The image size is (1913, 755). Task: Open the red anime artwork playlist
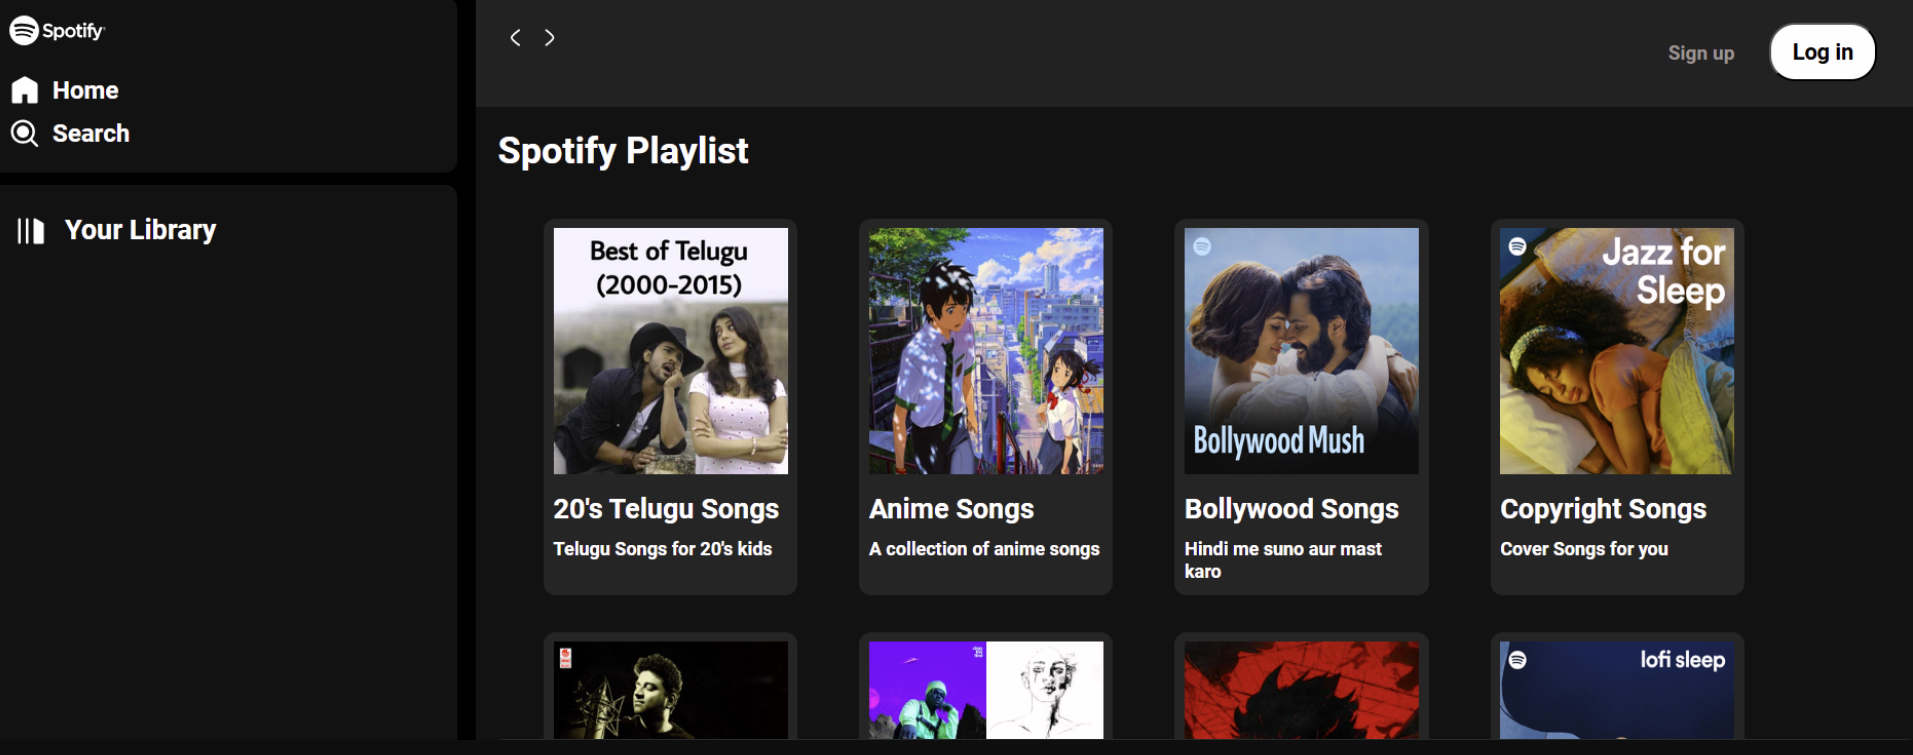1301,690
